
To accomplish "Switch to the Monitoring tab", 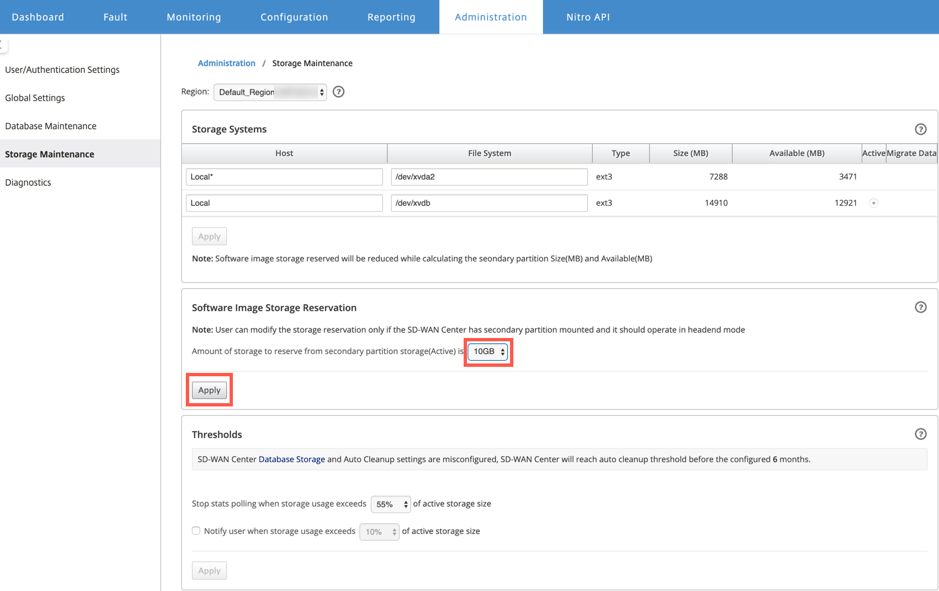I will (193, 17).
